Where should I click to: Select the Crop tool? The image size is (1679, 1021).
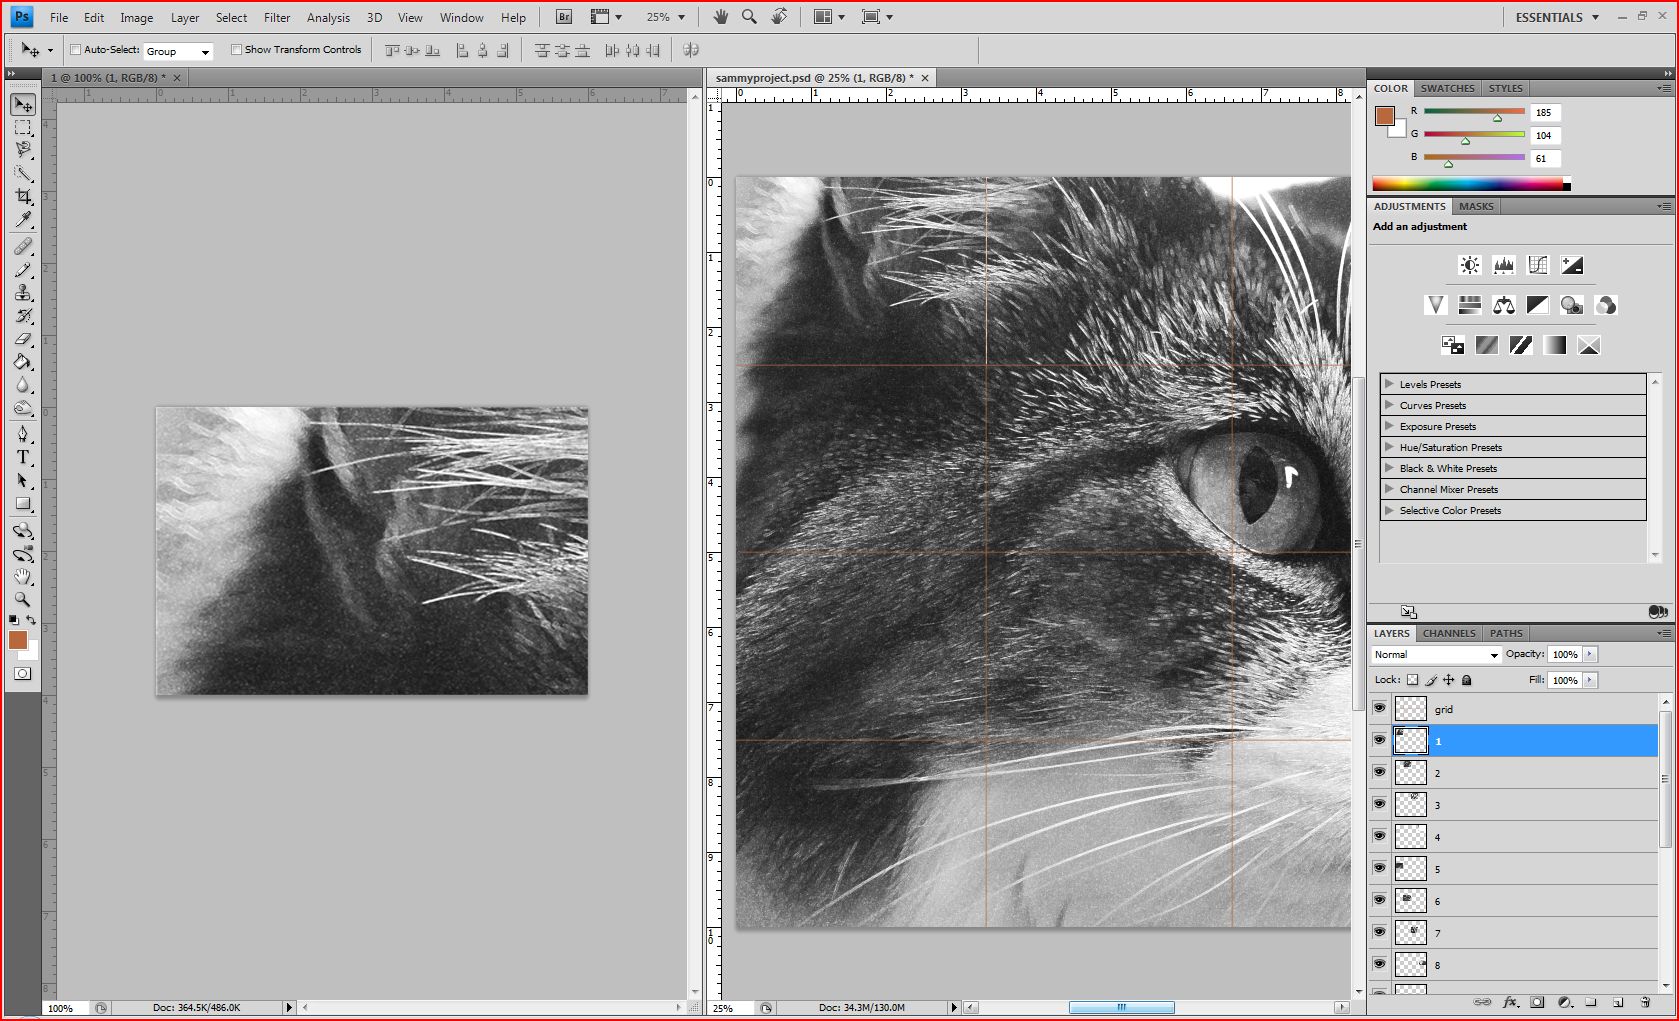pyautogui.click(x=23, y=196)
